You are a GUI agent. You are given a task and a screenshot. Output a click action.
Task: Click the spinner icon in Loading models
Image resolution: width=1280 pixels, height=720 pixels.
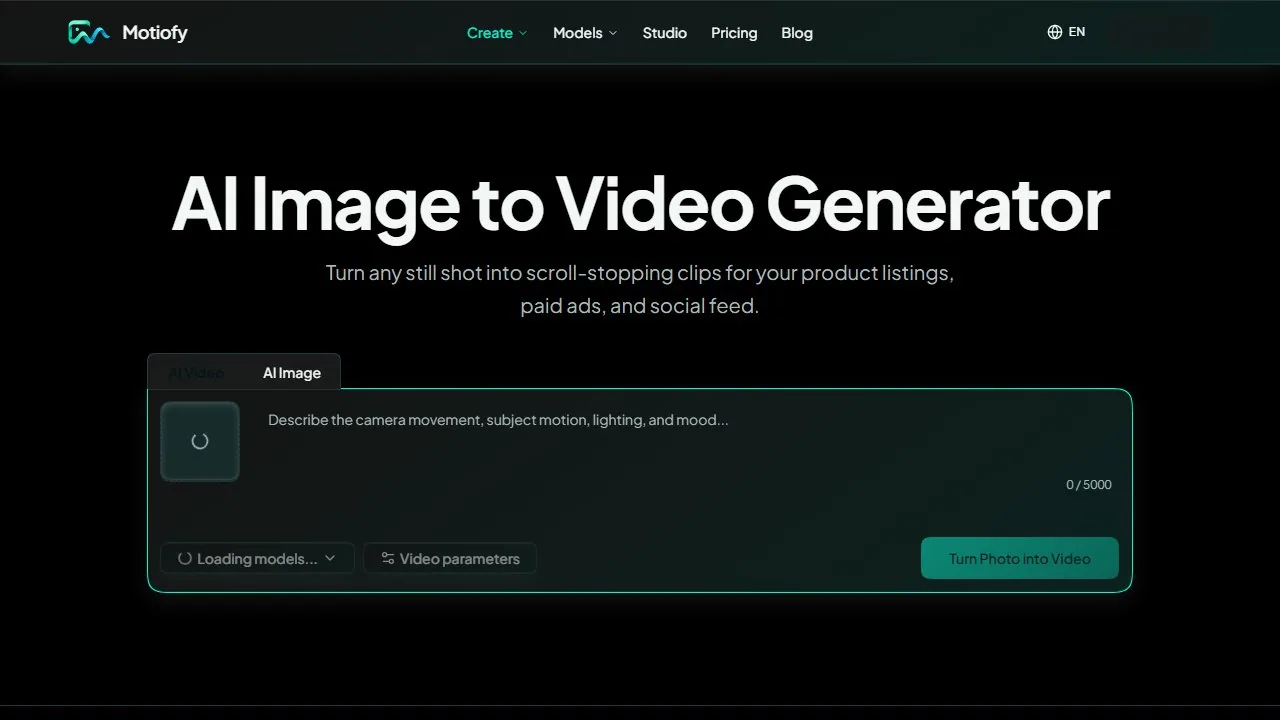click(185, 558)
